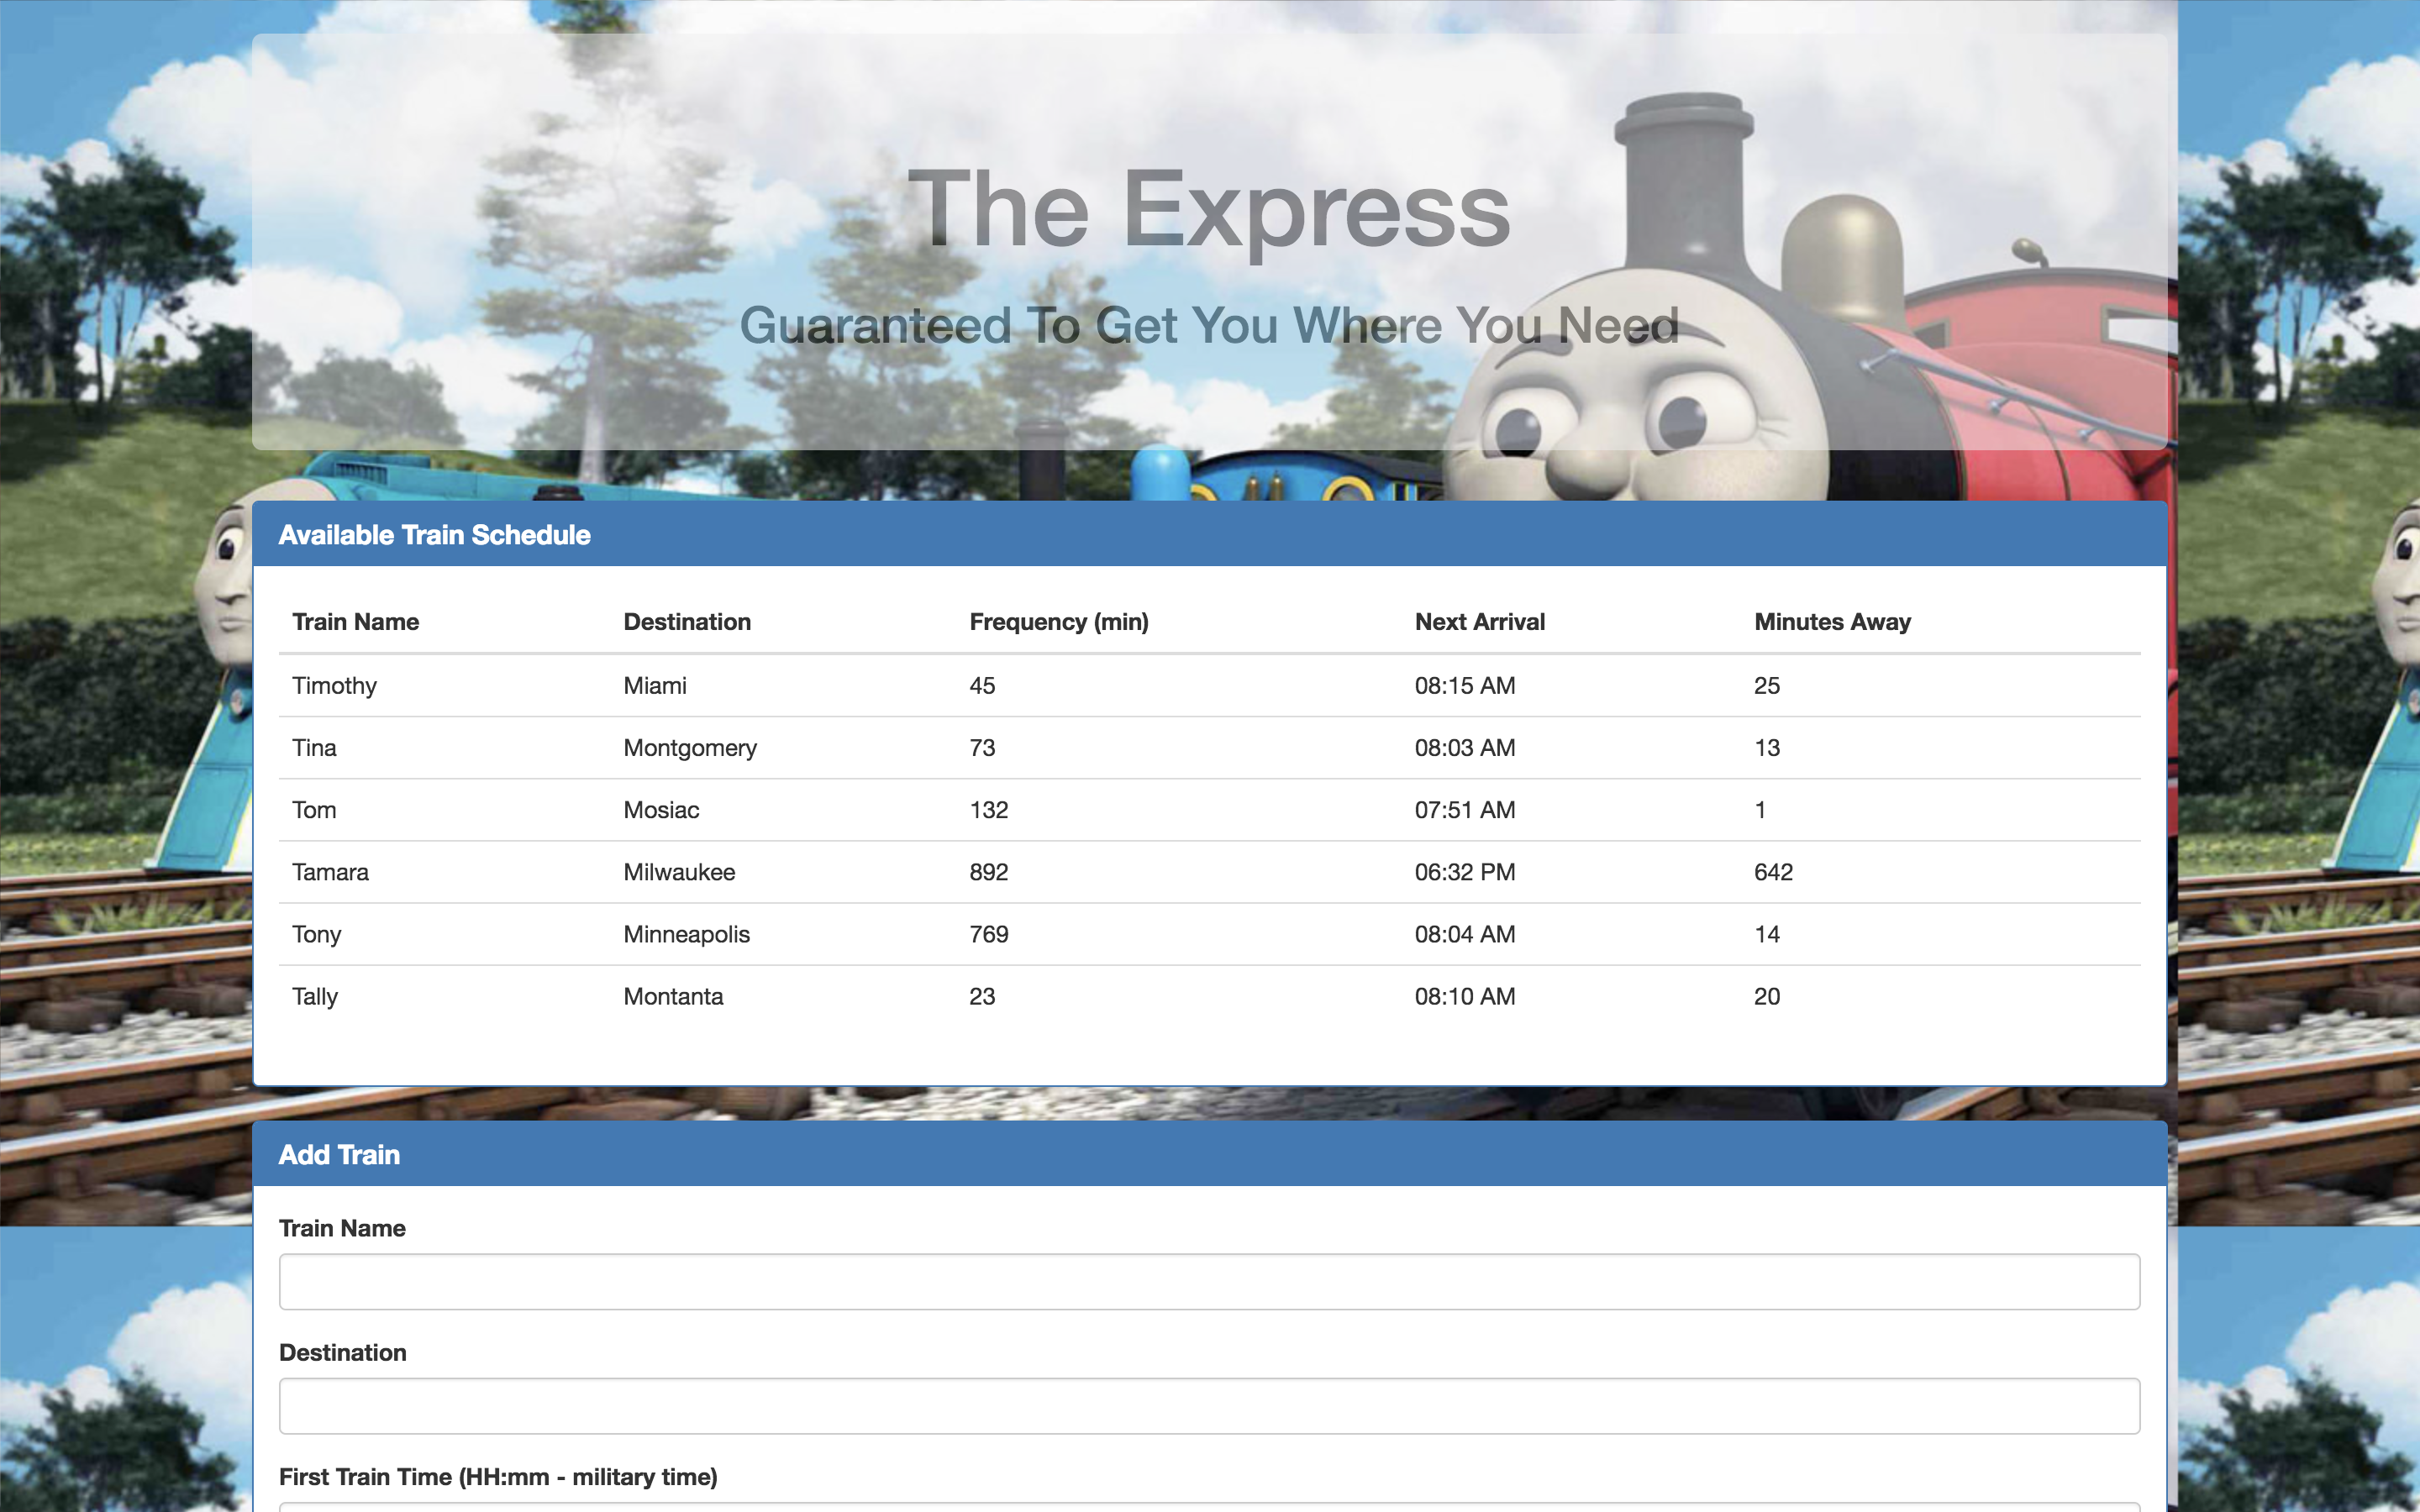Click the Destination input field
This screenshot has width=2420, height=1512.
click(x=1209, y=1405)
